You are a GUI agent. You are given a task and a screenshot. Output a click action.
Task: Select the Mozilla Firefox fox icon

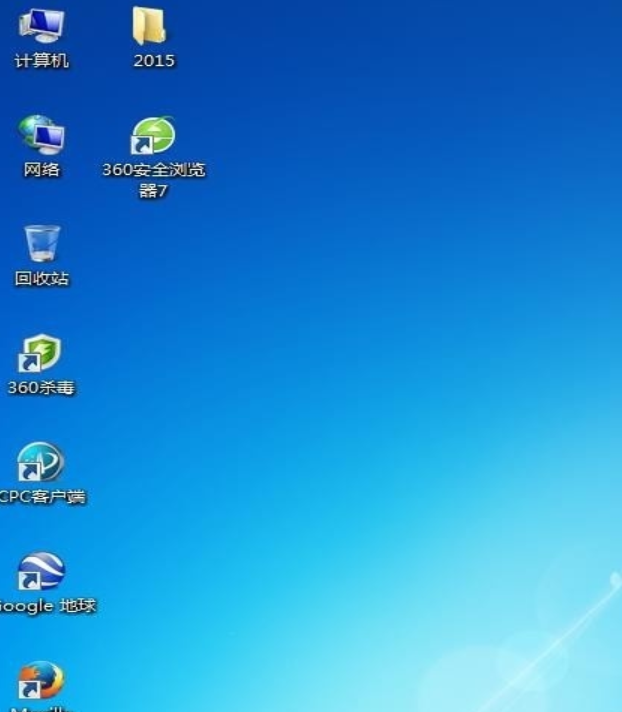(41, 681)
